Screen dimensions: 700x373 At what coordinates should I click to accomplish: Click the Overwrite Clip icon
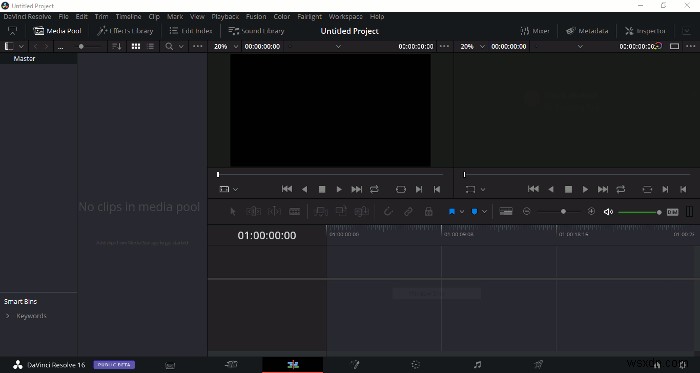[x=341, y=211]
